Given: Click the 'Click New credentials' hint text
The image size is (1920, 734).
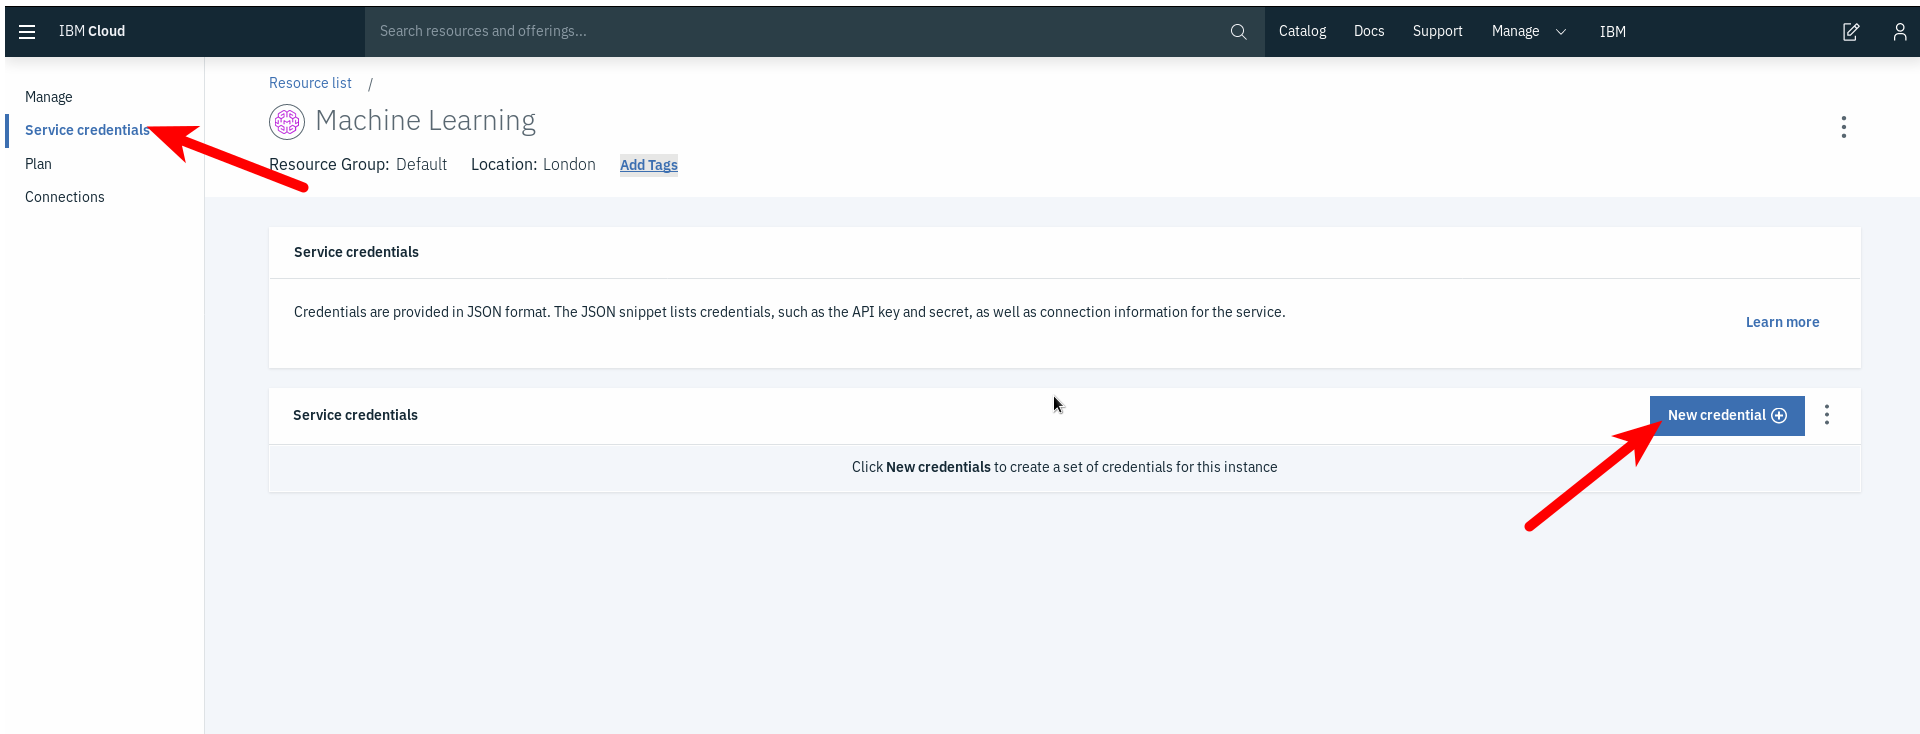Looking at the screenshot, I should [1064, 467].
